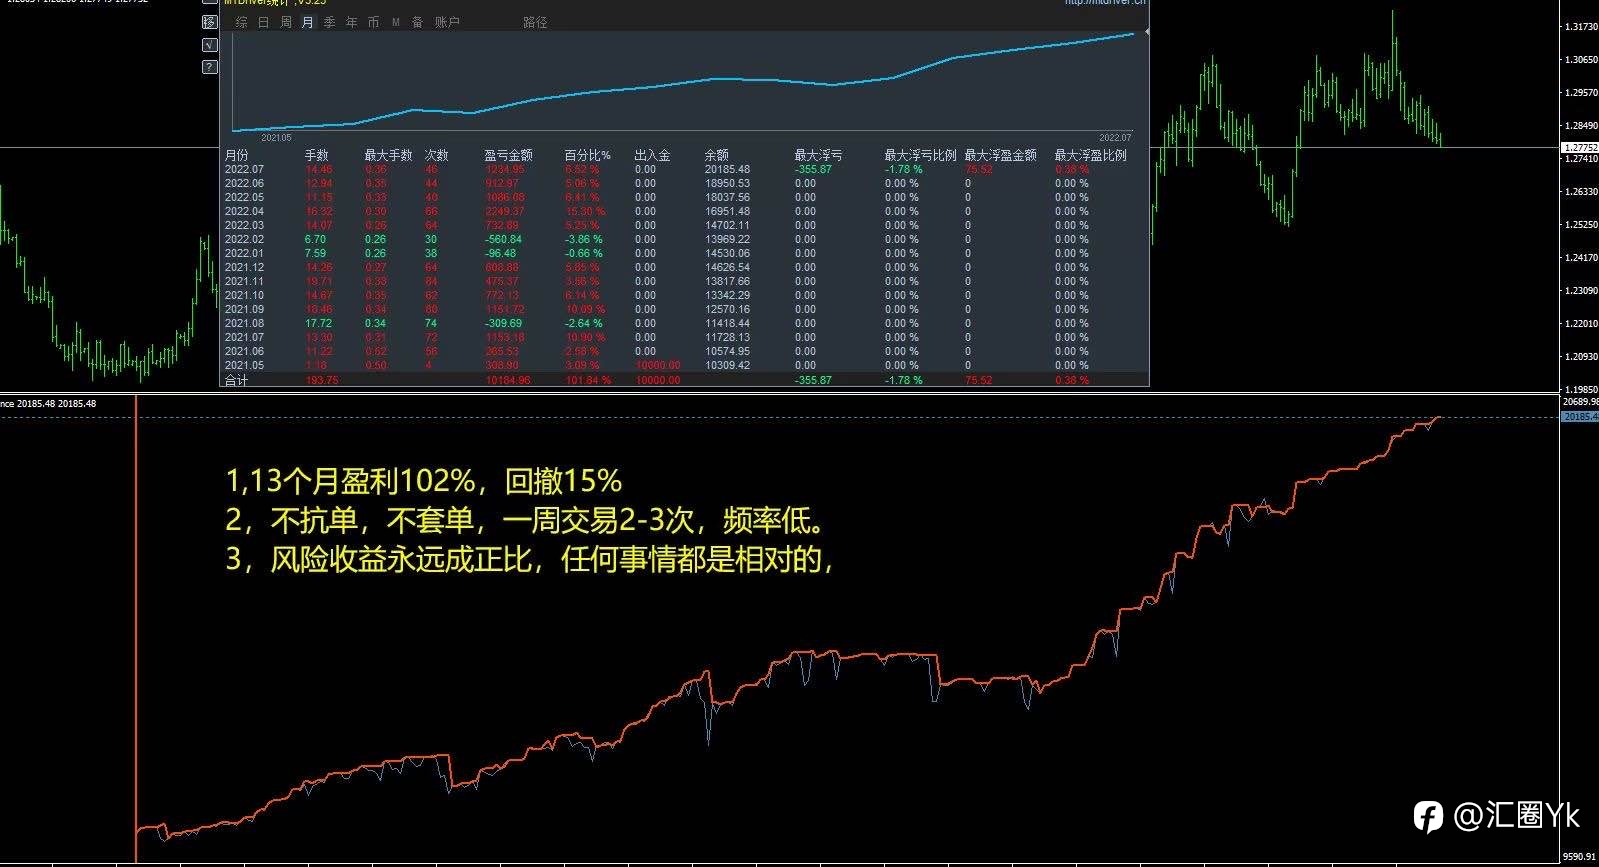Click the total profit 10184.96

tap(508, 380)
